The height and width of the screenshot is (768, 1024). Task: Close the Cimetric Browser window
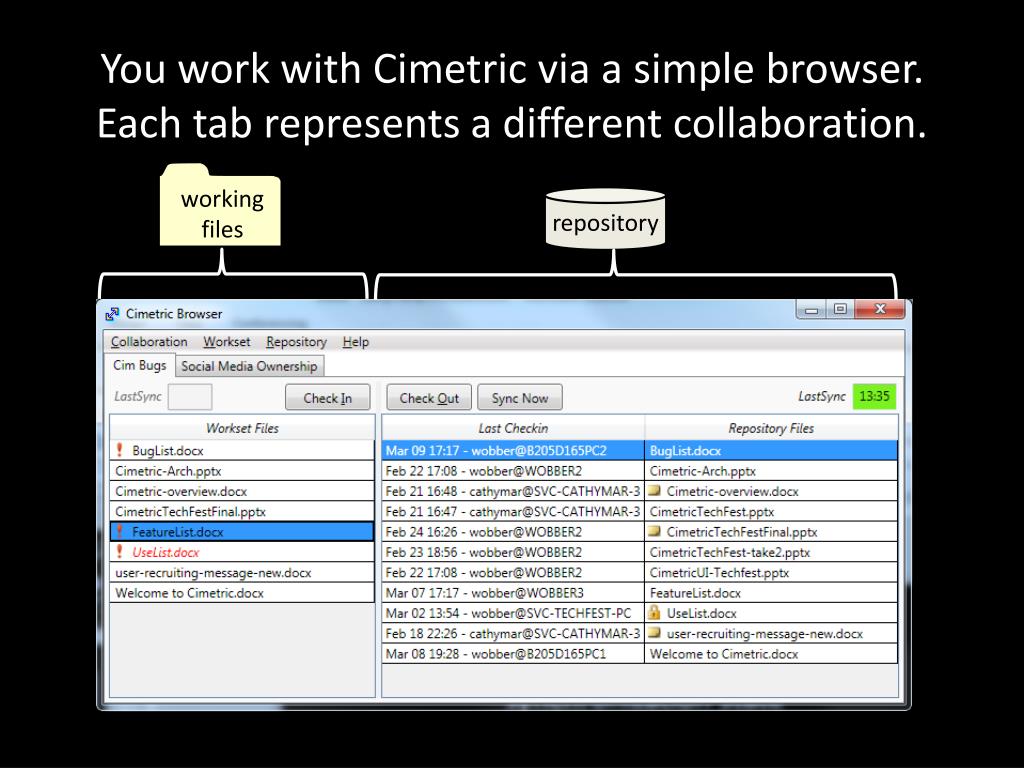(x=880, y=310)
